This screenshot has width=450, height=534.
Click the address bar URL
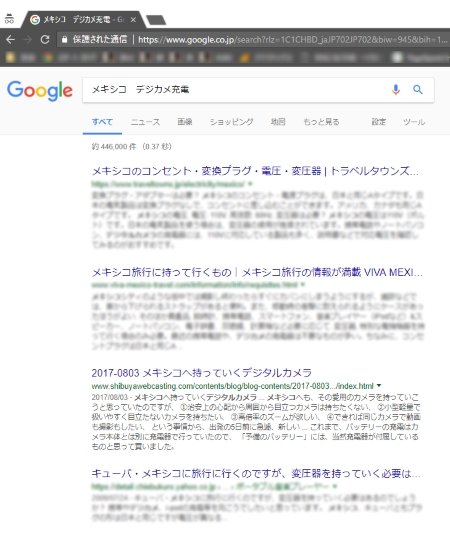(x=292, y=40)
